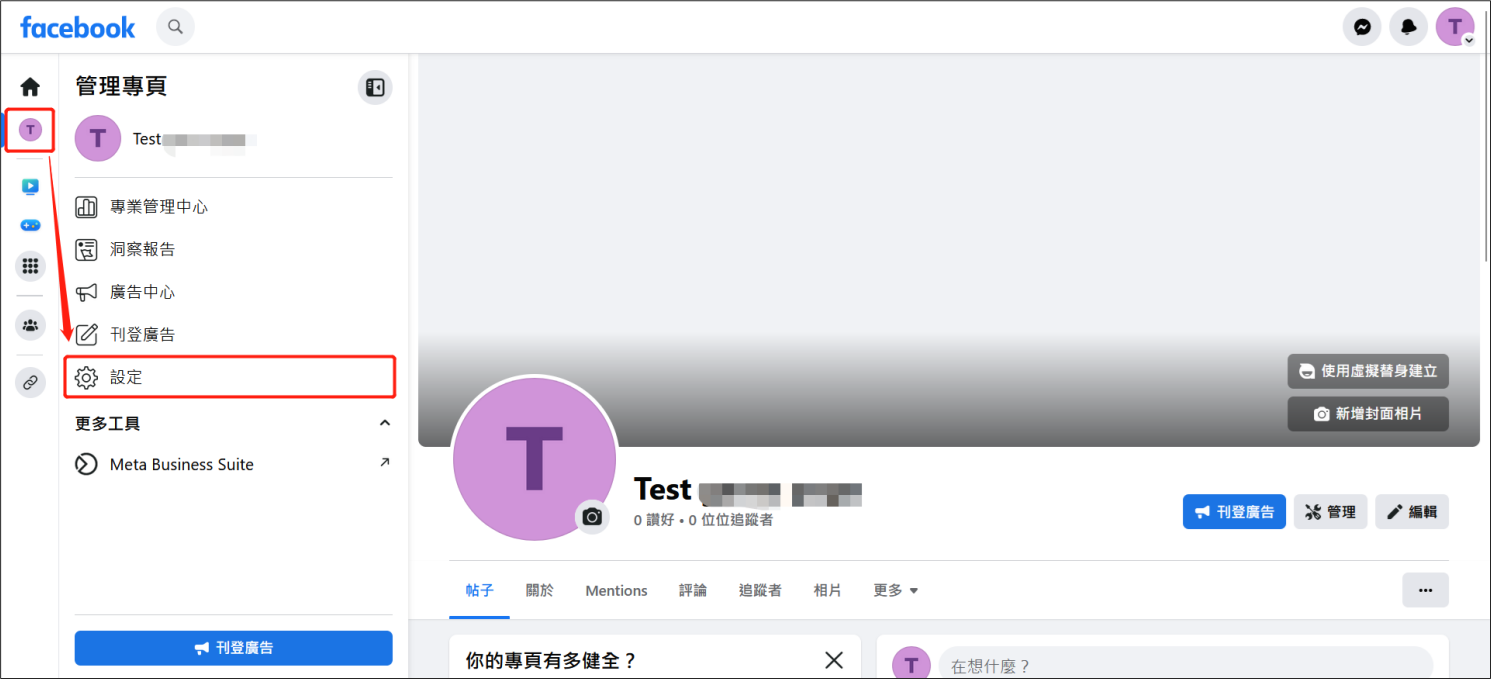Screen dimensions: 1491x679
Task: Collapse the 更多工具 section
Action: pos(384,422)
